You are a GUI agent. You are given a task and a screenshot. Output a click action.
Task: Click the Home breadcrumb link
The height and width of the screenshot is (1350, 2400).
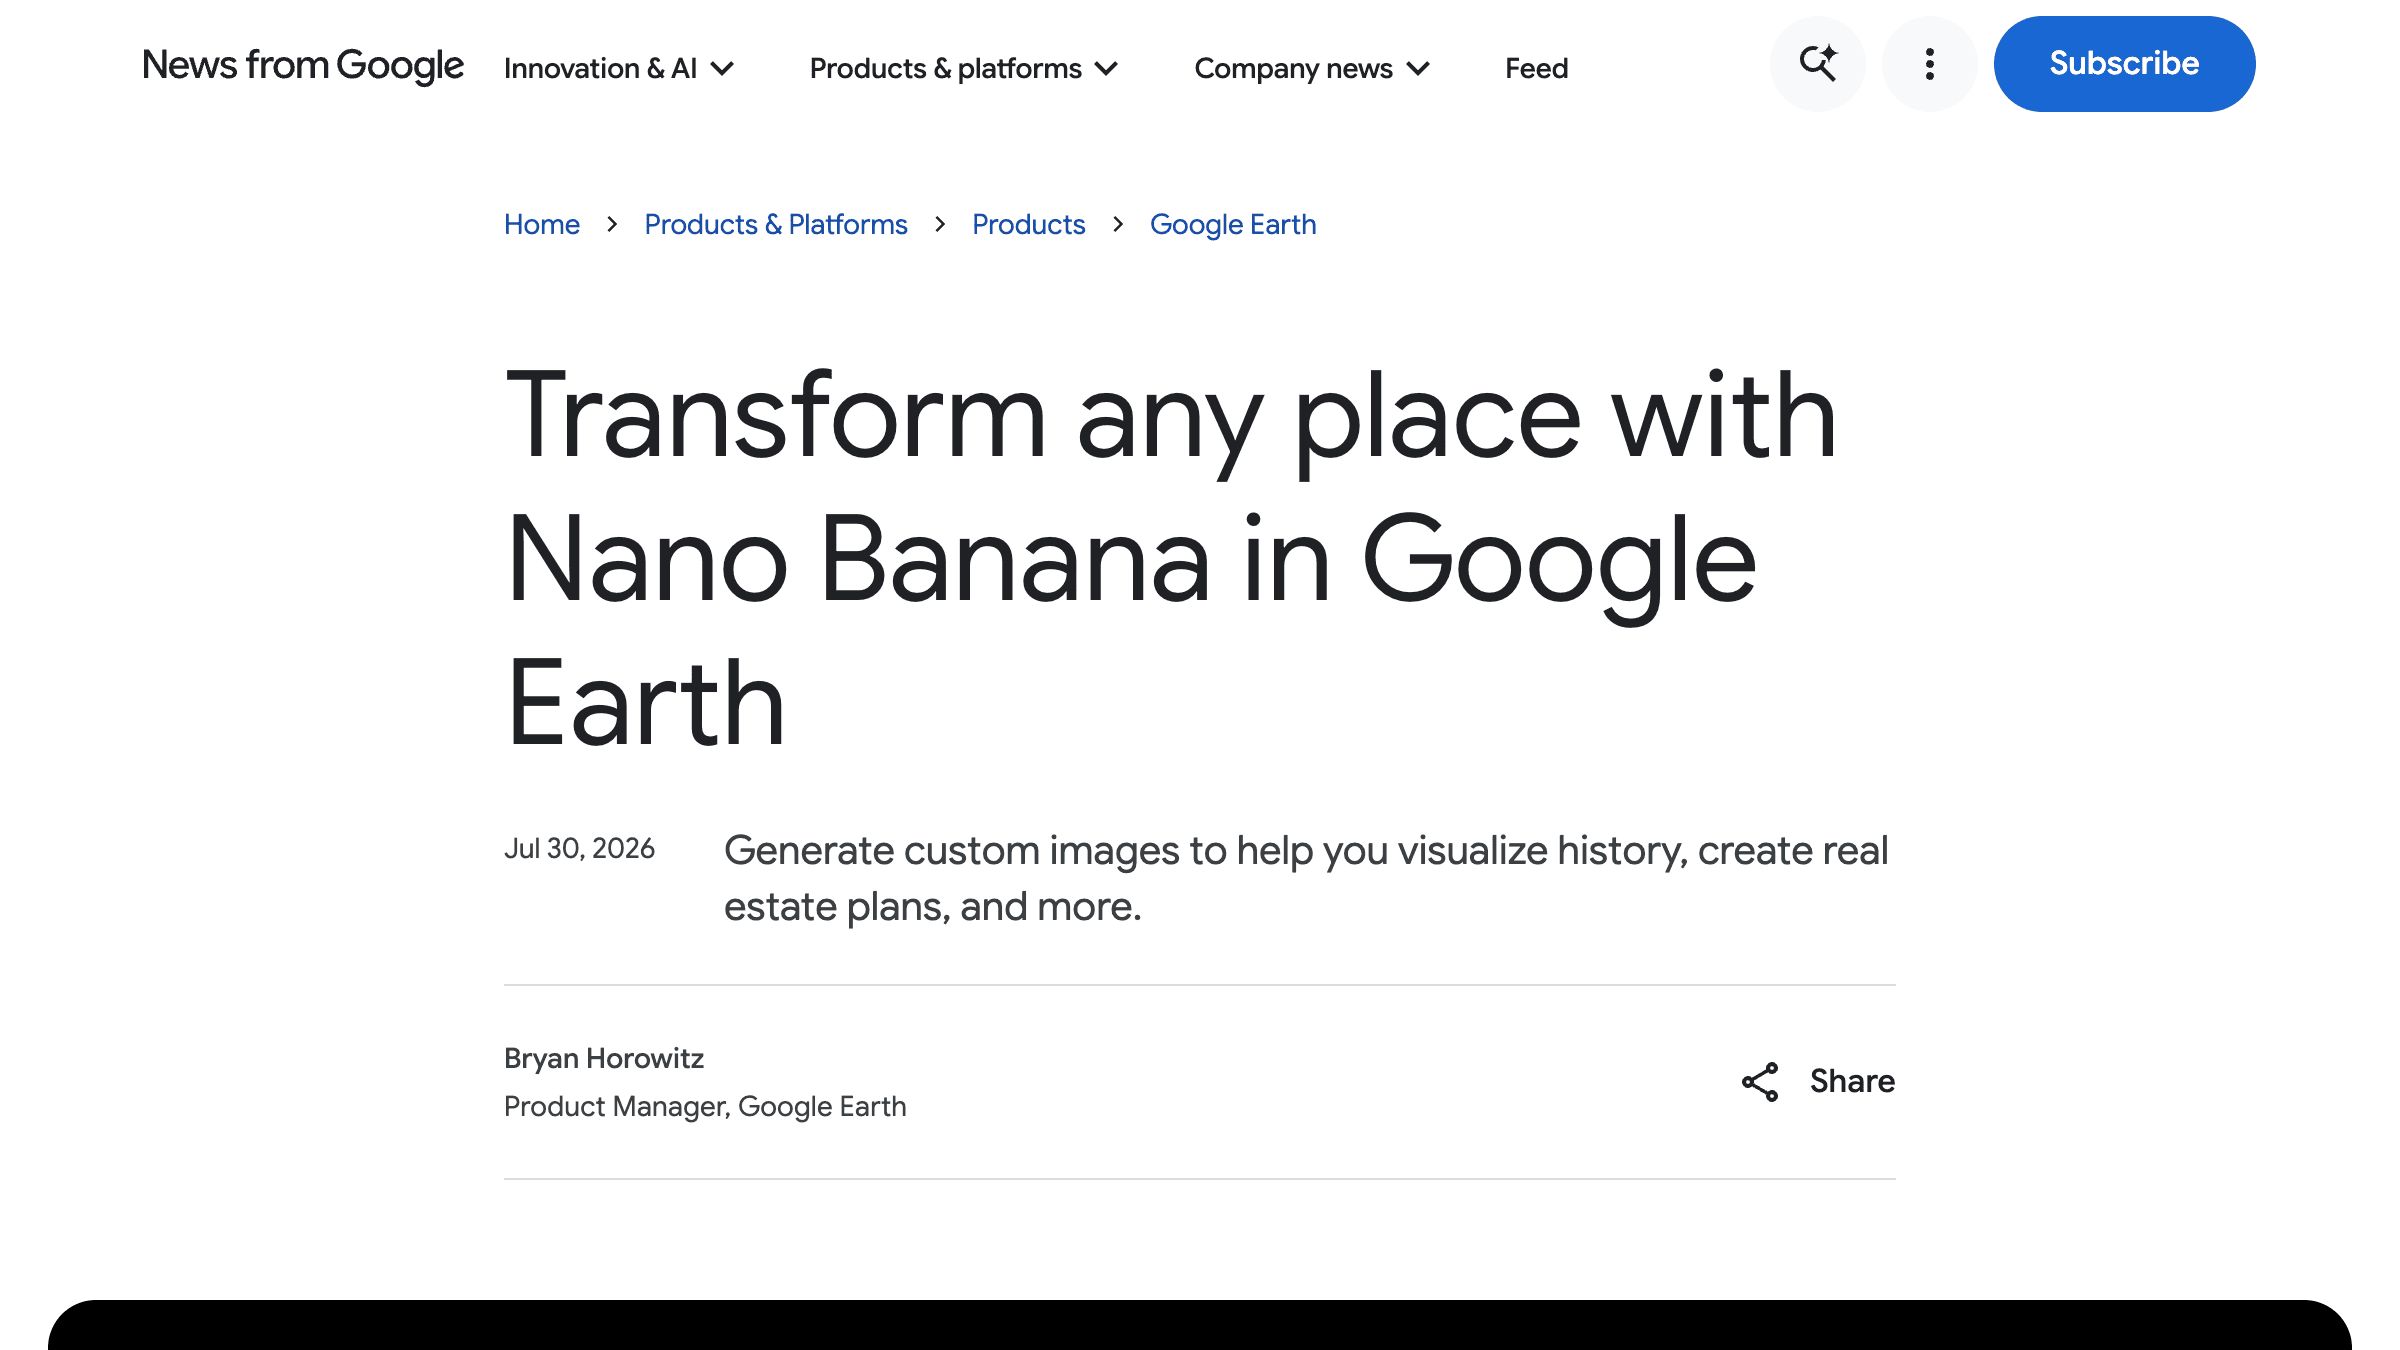click(x=542, y=224)
